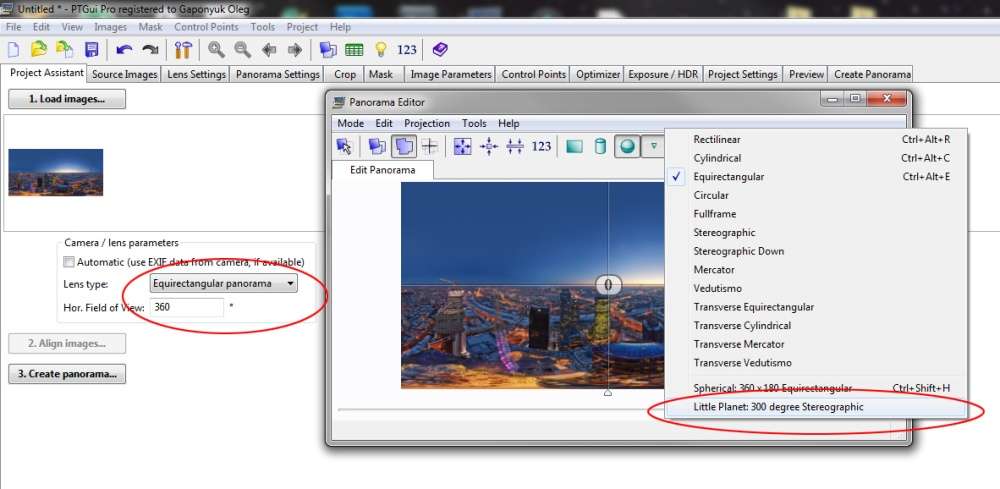
Task: Enable Automatic EXIF data checkbox
Action: point(69,262)
